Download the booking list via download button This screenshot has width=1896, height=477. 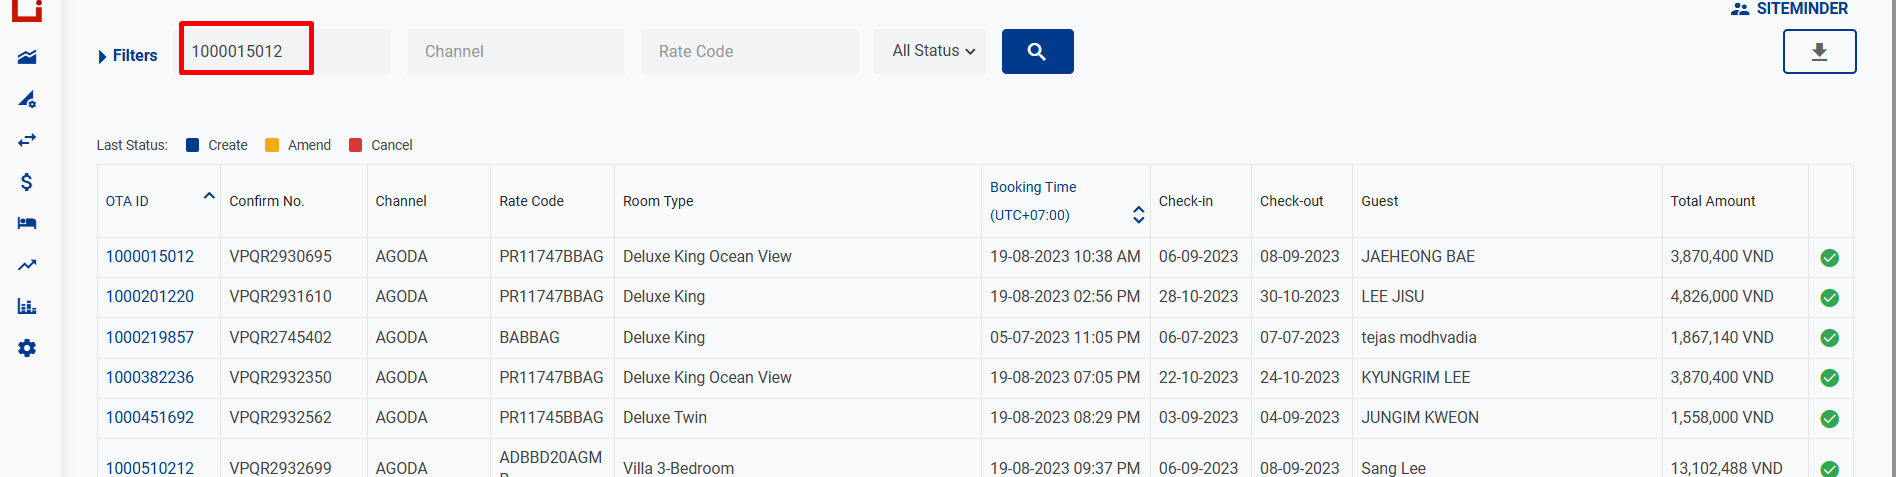coord(1819,51)
